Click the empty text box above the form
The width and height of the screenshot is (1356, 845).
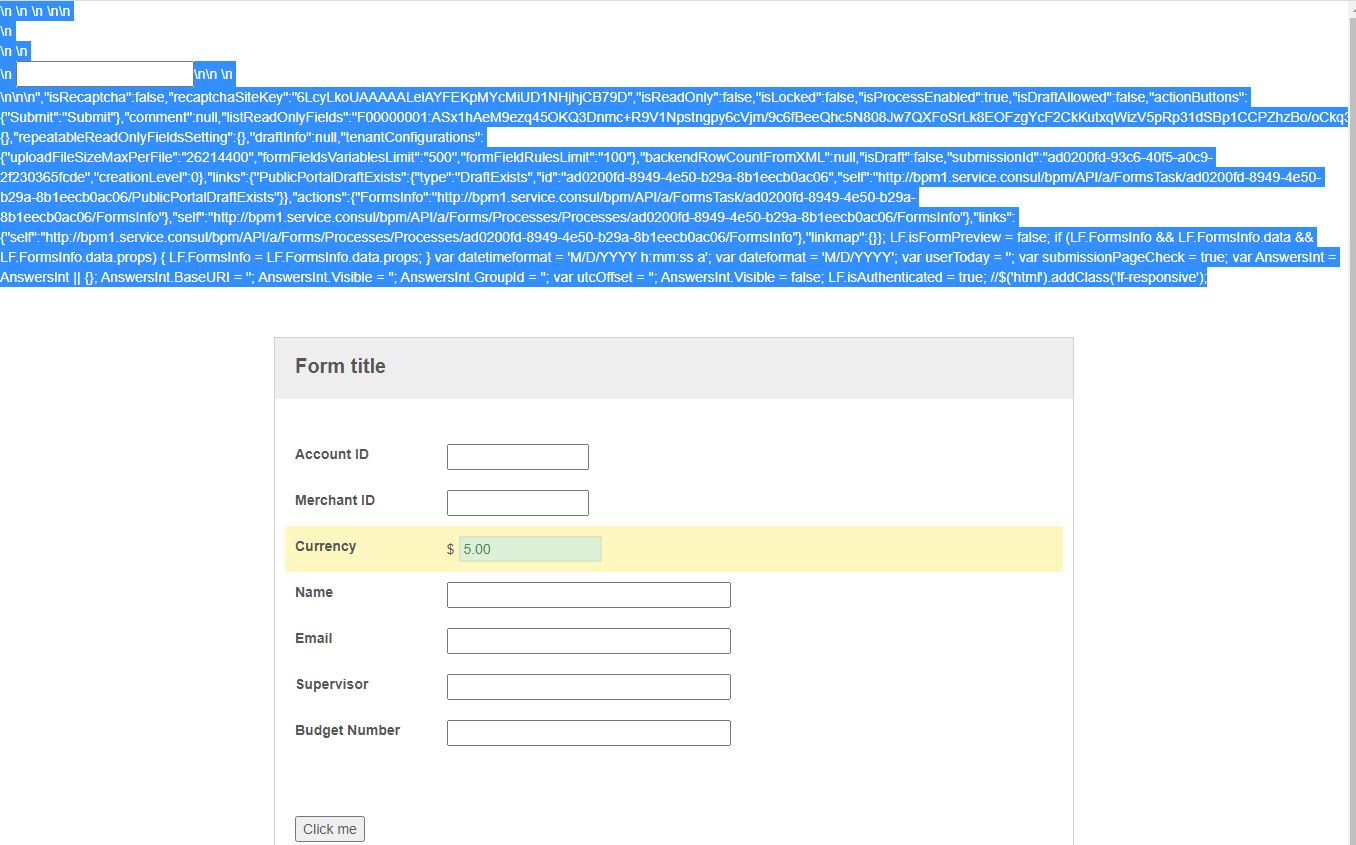(105, 74)
